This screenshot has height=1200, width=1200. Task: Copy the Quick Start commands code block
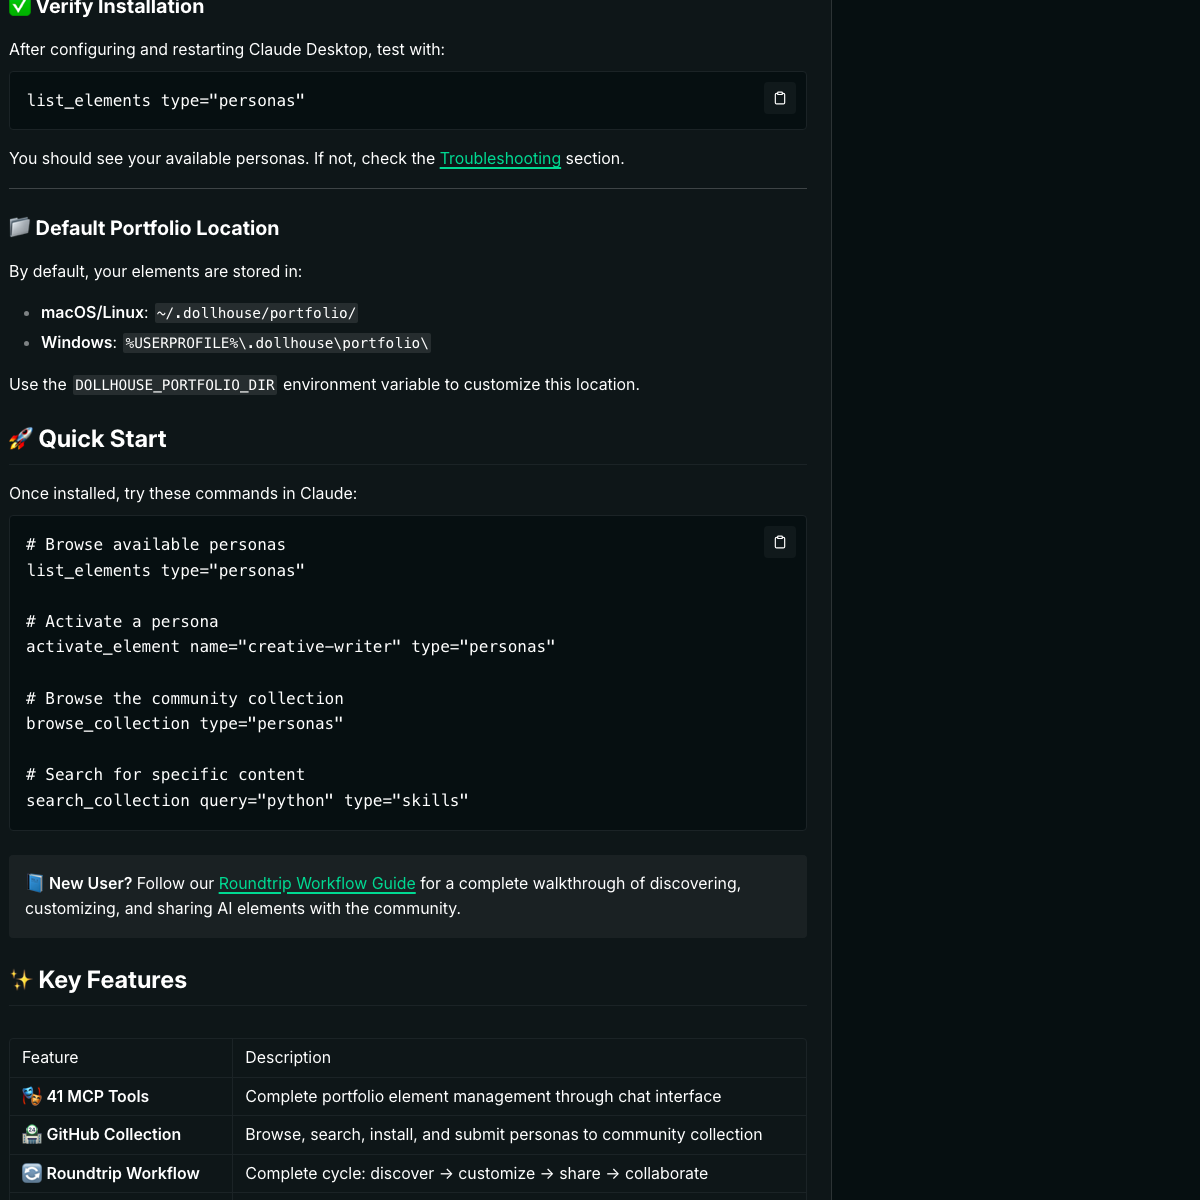(x=780, y=542)
